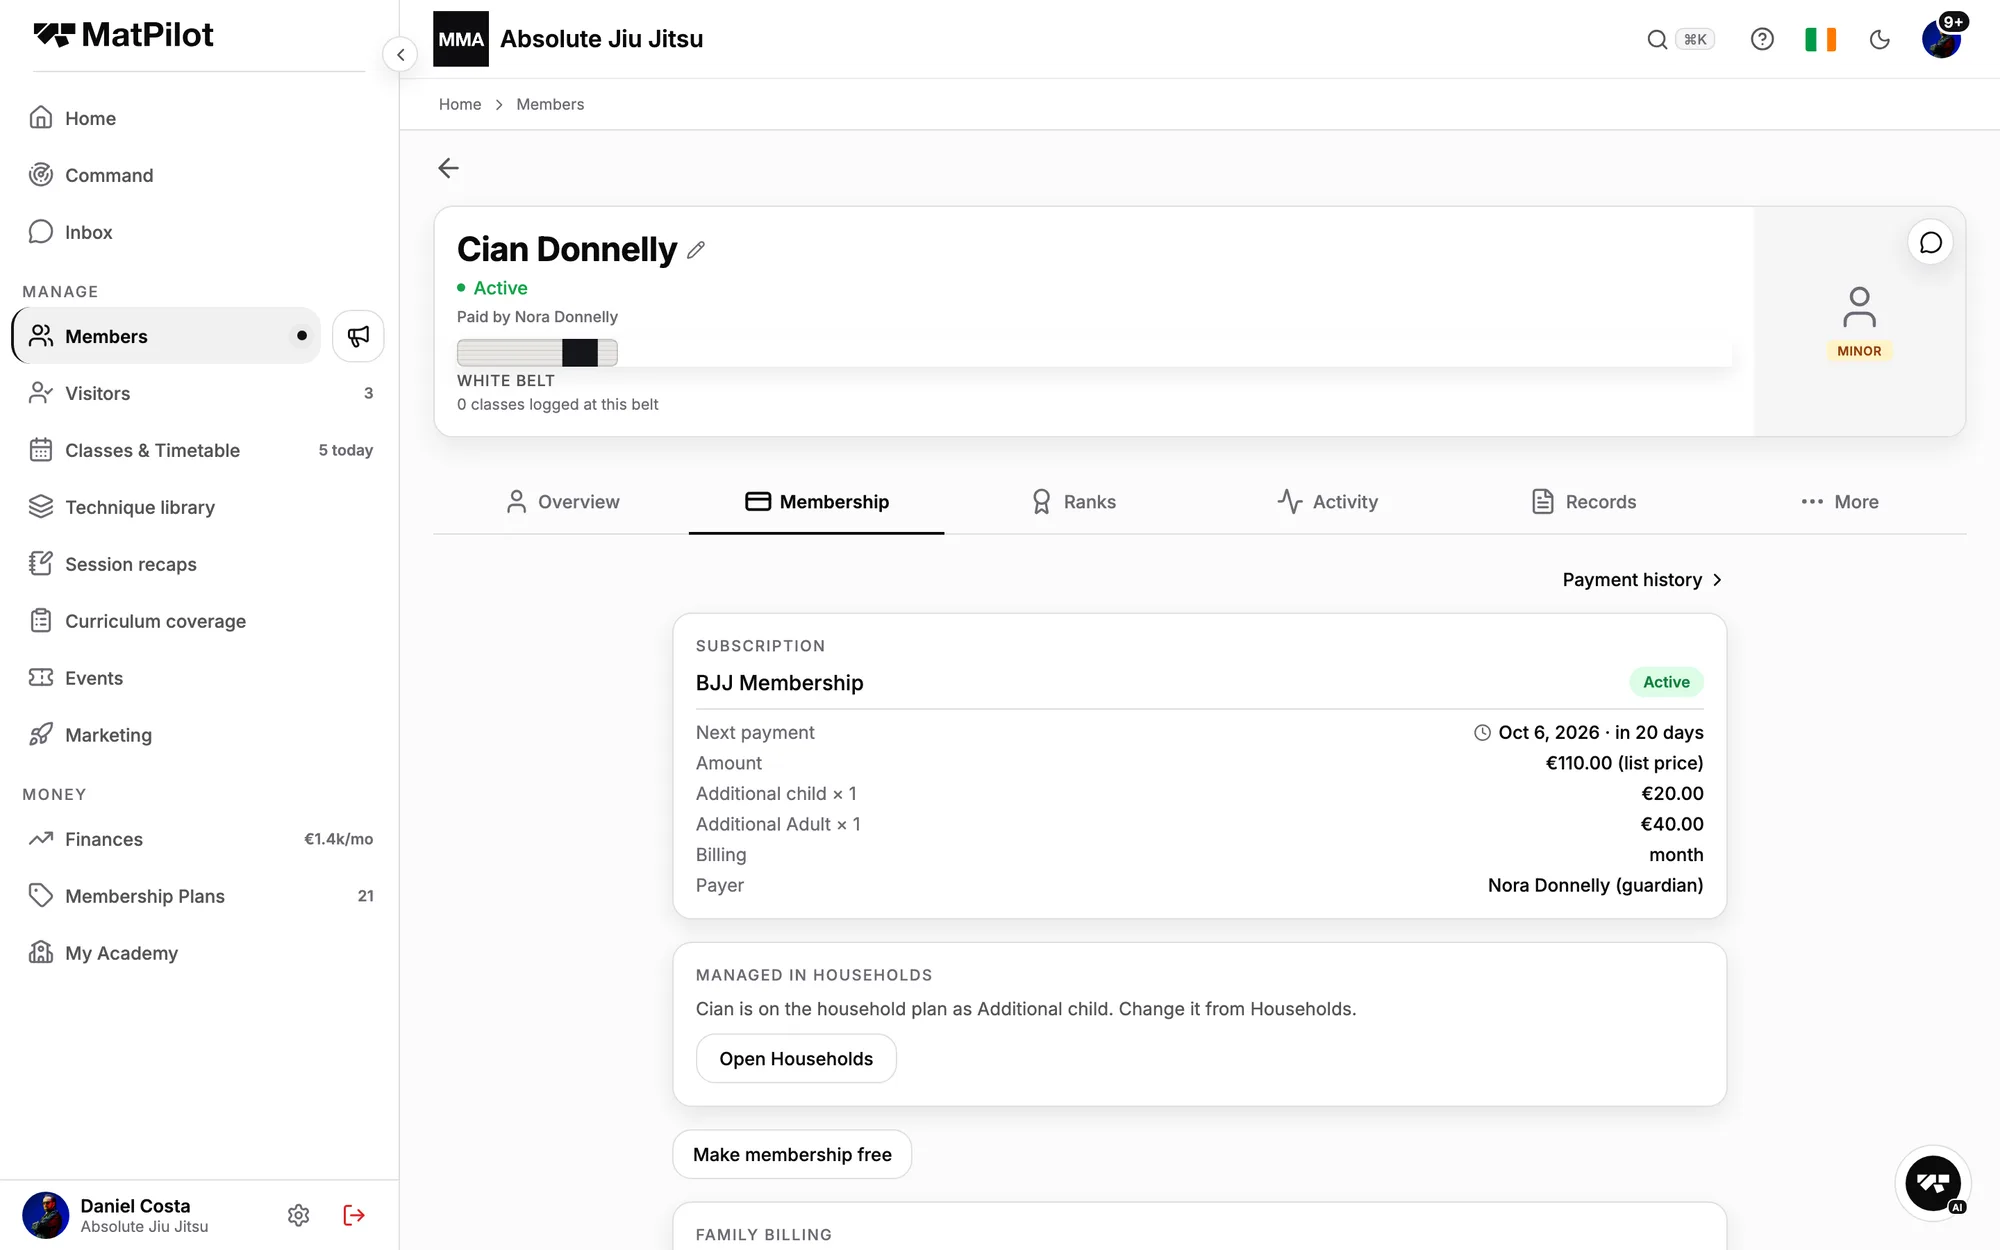Click Daniel Costa profile avatar
The image size is (2000, 1250).
tap(46, 1215)
